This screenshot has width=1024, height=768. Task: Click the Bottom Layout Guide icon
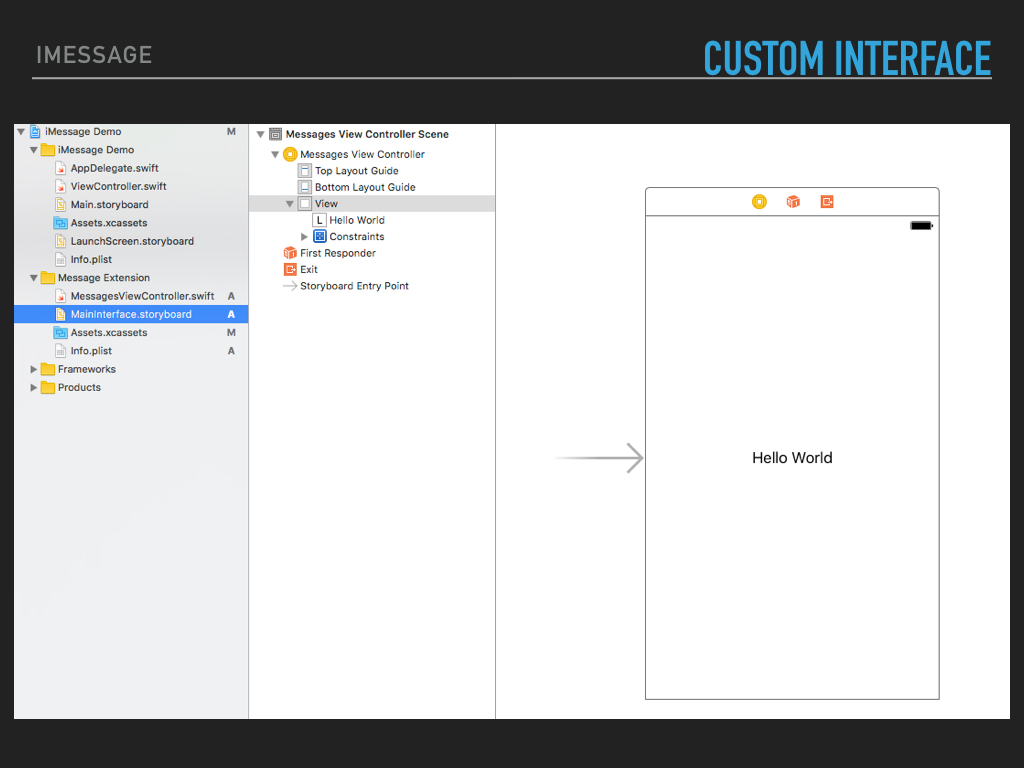click(x=305, y=187)
